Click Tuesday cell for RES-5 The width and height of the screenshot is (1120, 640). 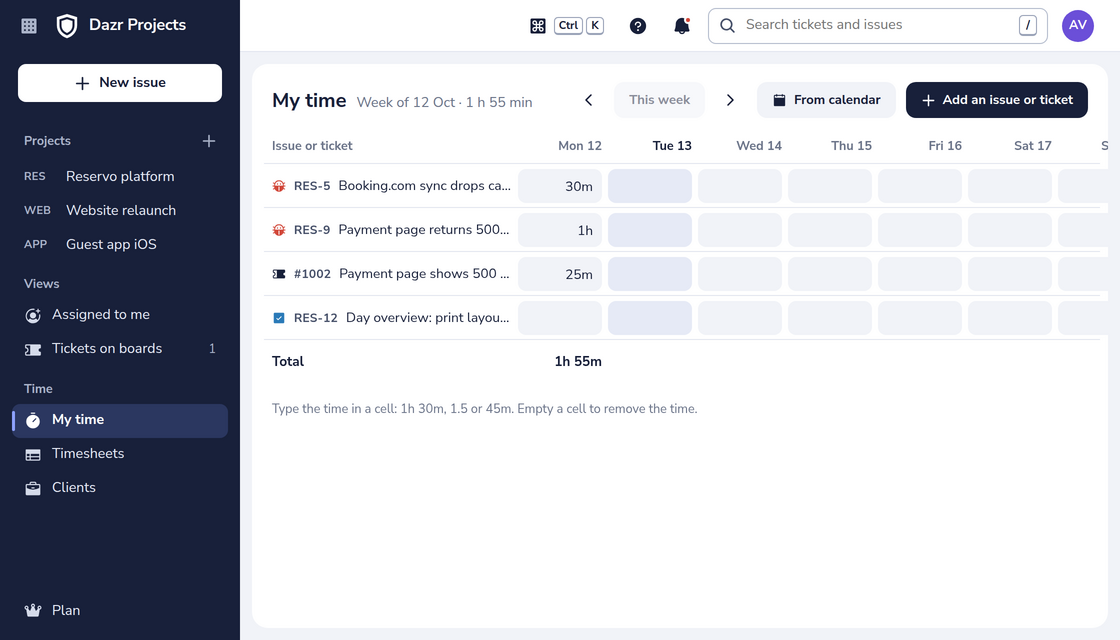(650, 186)
